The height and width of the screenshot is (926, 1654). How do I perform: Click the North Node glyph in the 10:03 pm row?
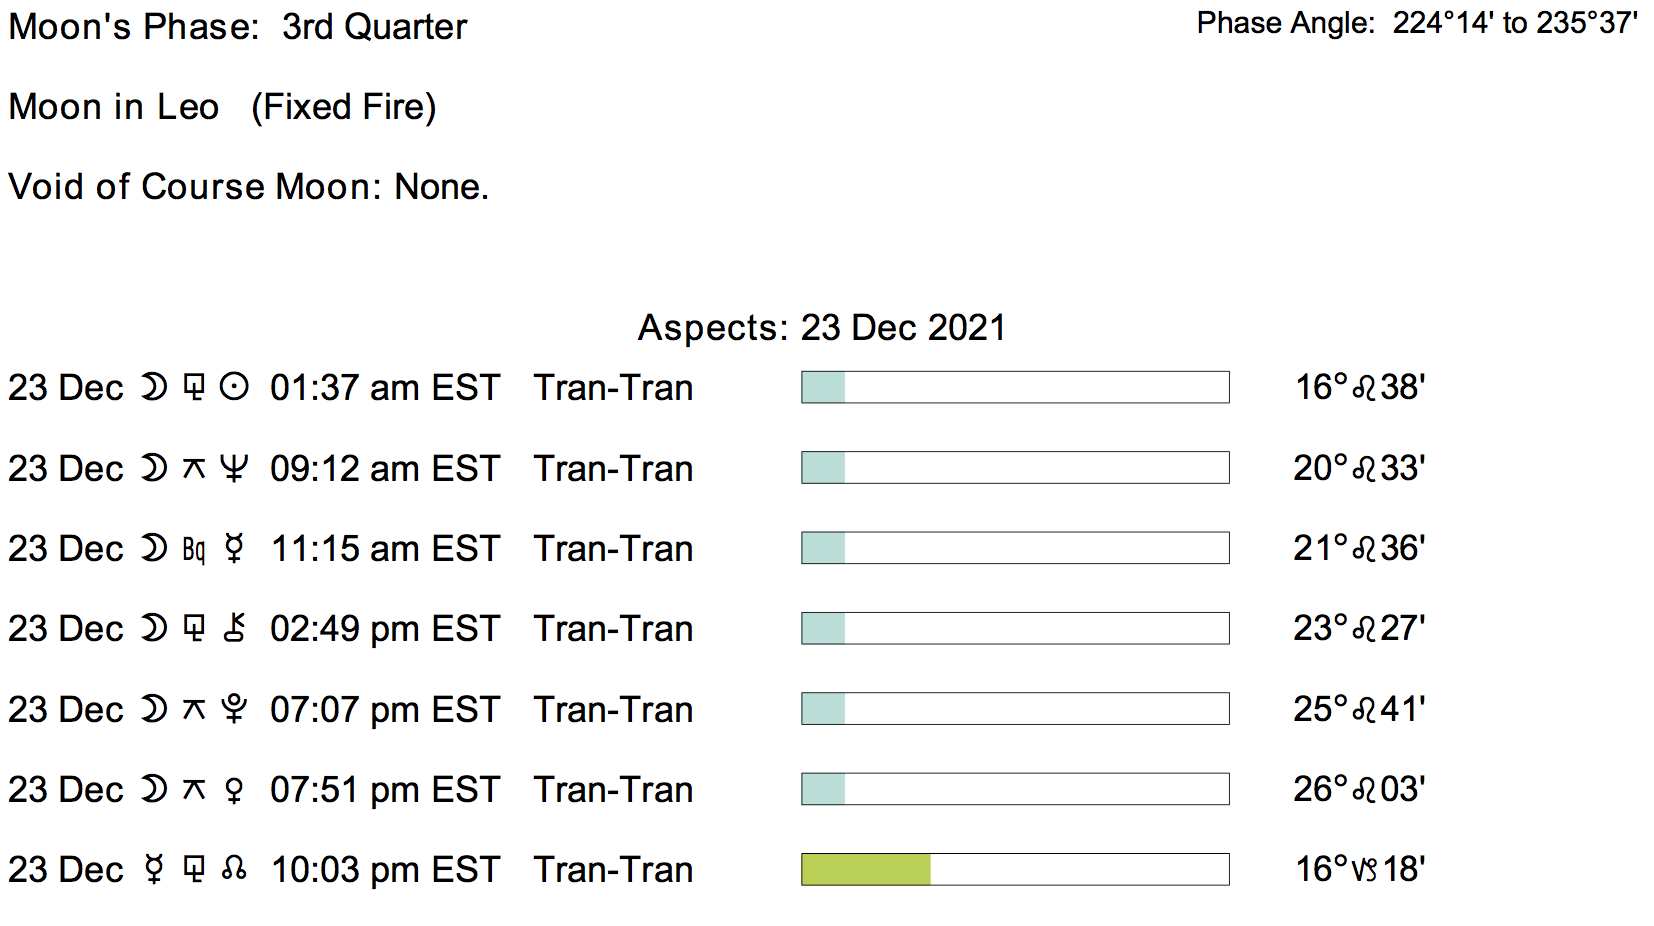(x=234, y=870)
